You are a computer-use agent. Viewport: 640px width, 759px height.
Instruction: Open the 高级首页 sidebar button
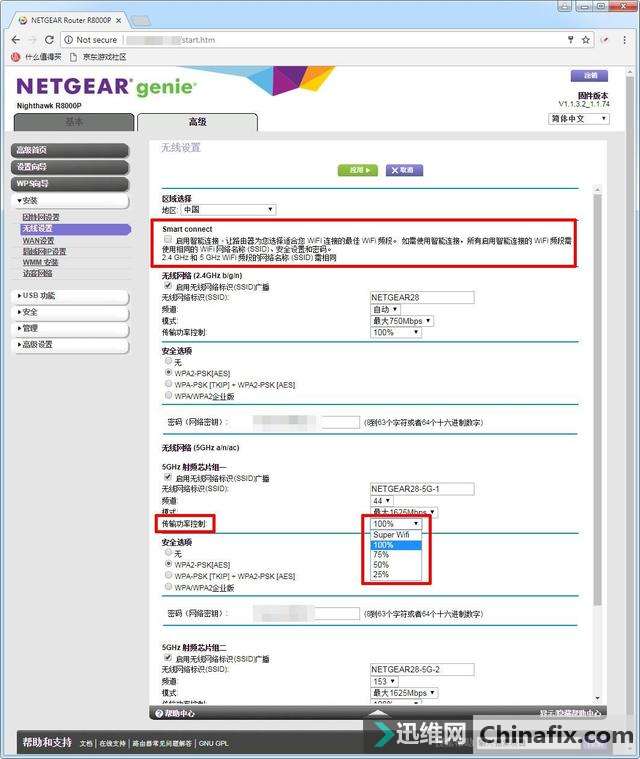point(70,150)
